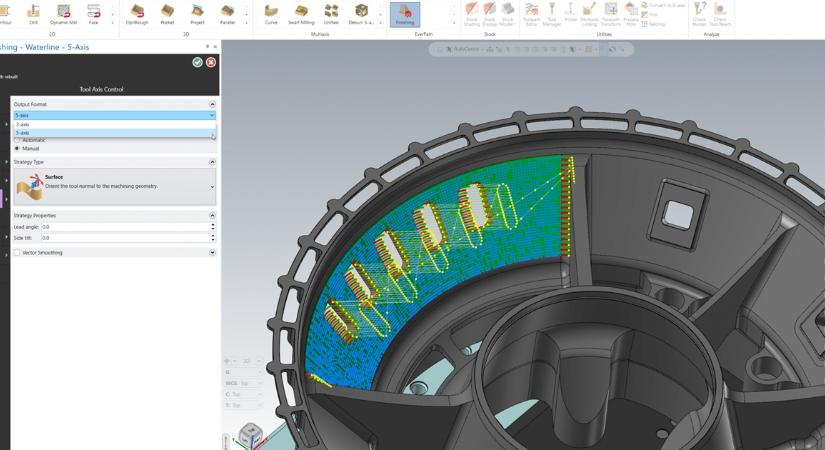The image size is (825, 450).
Task: Open the Process Hole utility
Action: click(x=630, y=14)
